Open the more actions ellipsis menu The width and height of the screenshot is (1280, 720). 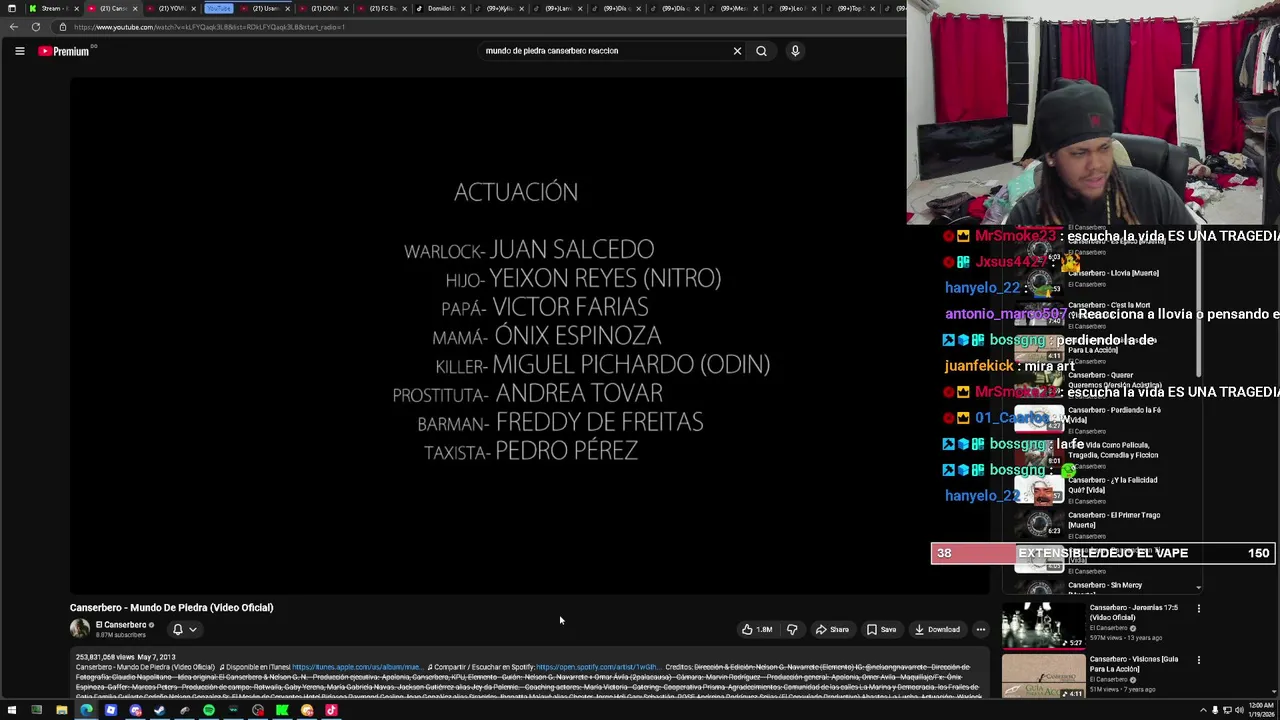pyautogui.click(x=980, y=630)
